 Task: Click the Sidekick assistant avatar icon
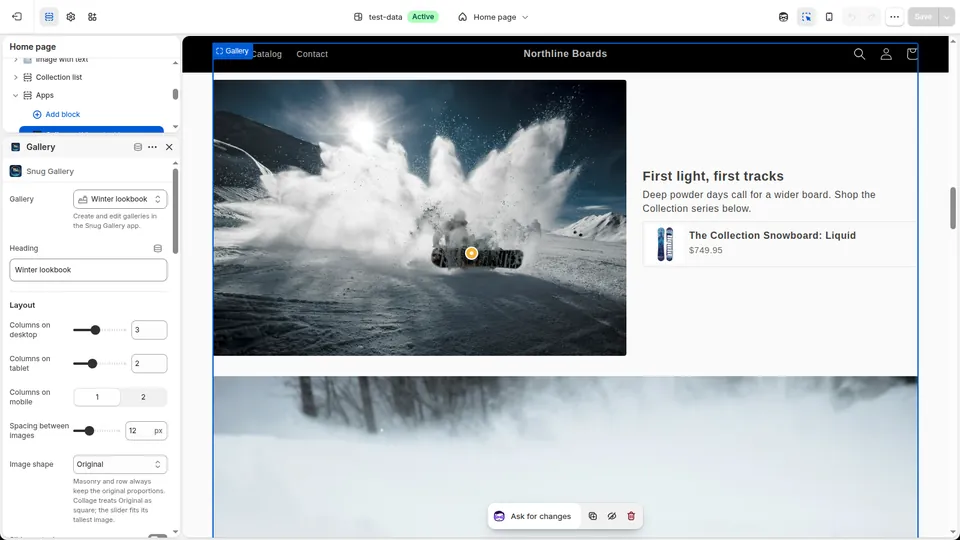coord(783,17)
